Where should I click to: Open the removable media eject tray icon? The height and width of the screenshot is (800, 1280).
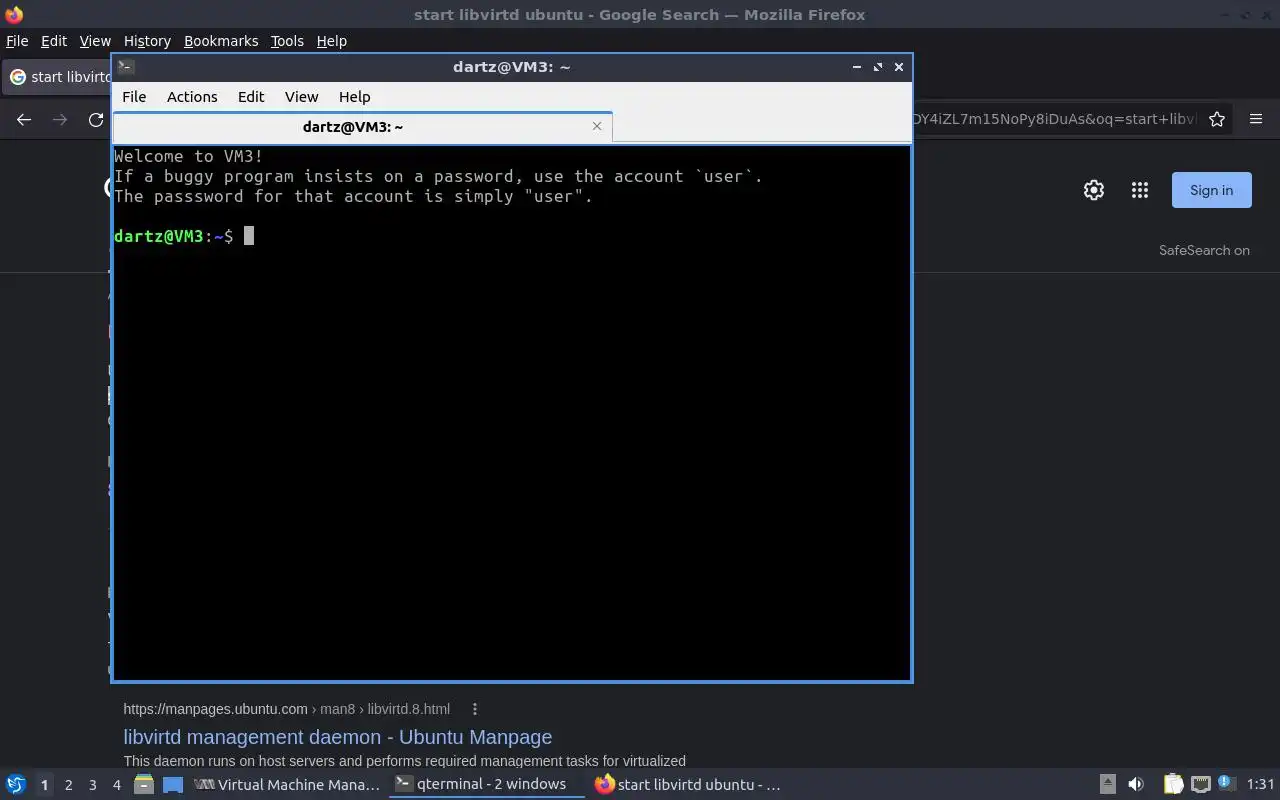[1107, 784]
